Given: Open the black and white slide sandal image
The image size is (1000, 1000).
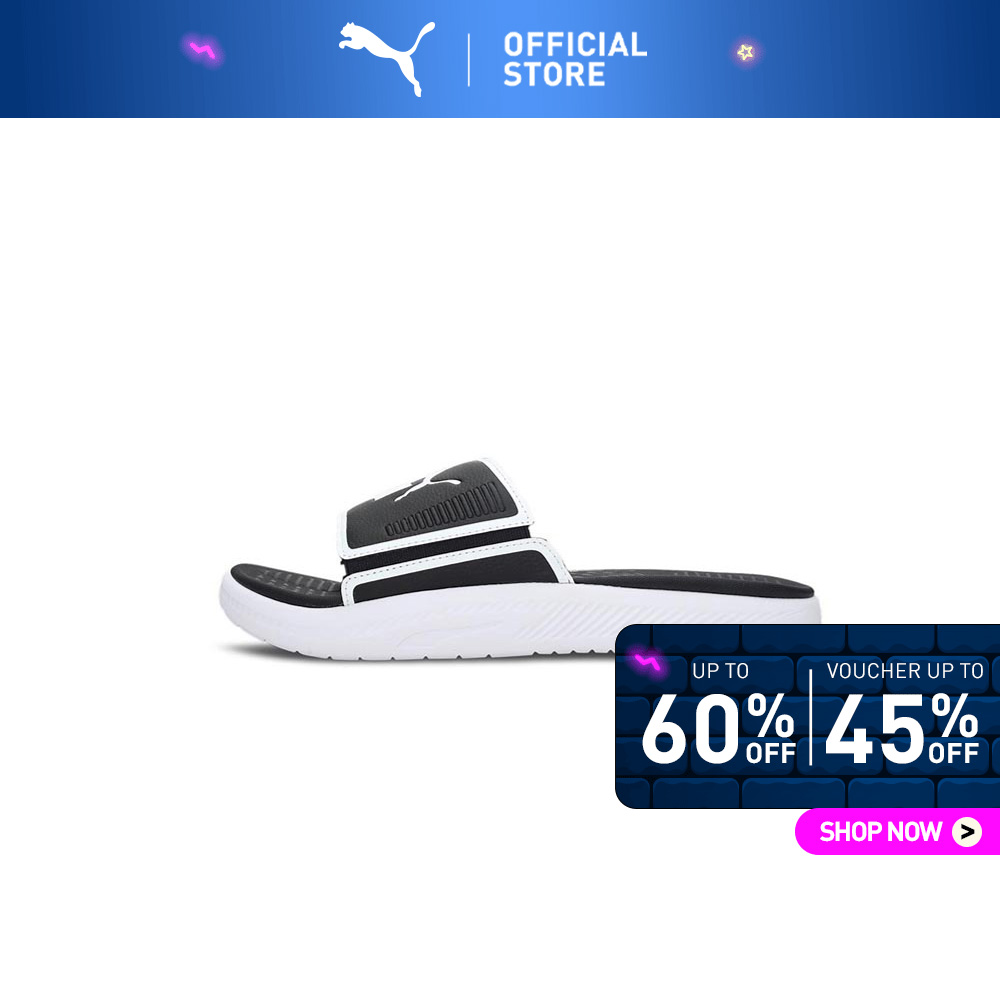Looking at the screenshot, I should point(519,560).
